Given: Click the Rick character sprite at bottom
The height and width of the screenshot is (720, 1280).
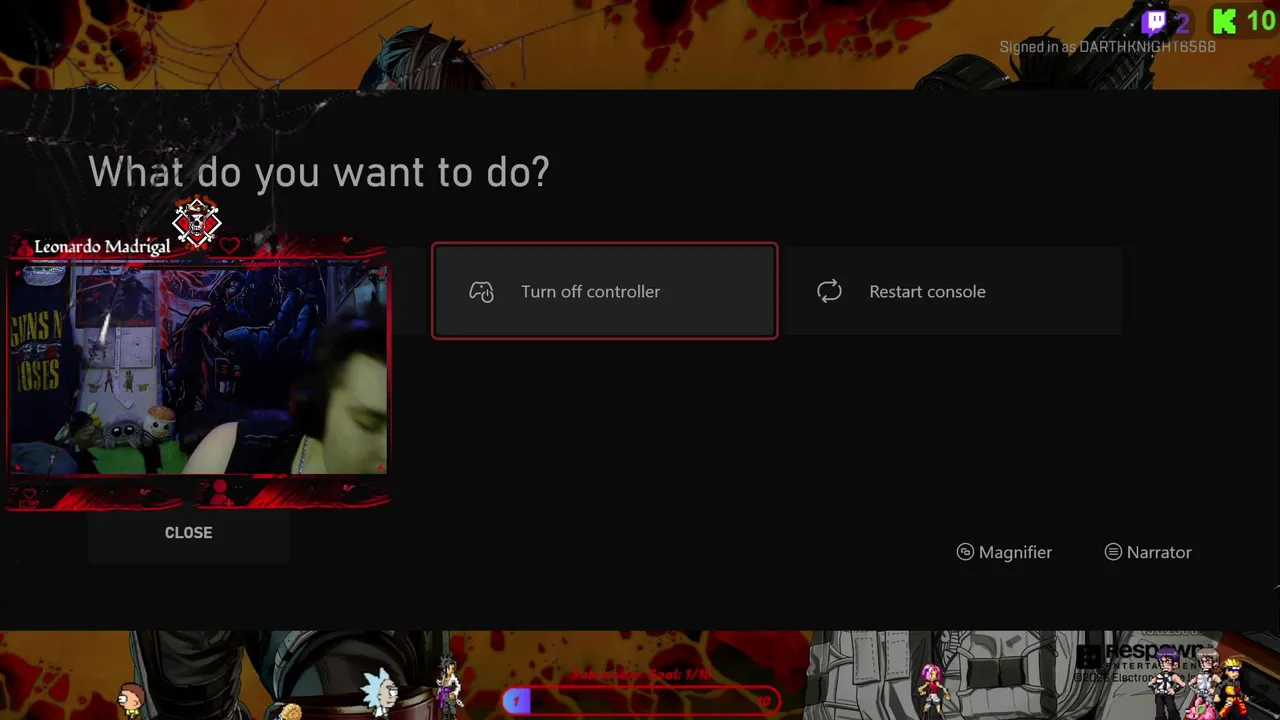Looking at the screenshot, I should coord(381,693).
